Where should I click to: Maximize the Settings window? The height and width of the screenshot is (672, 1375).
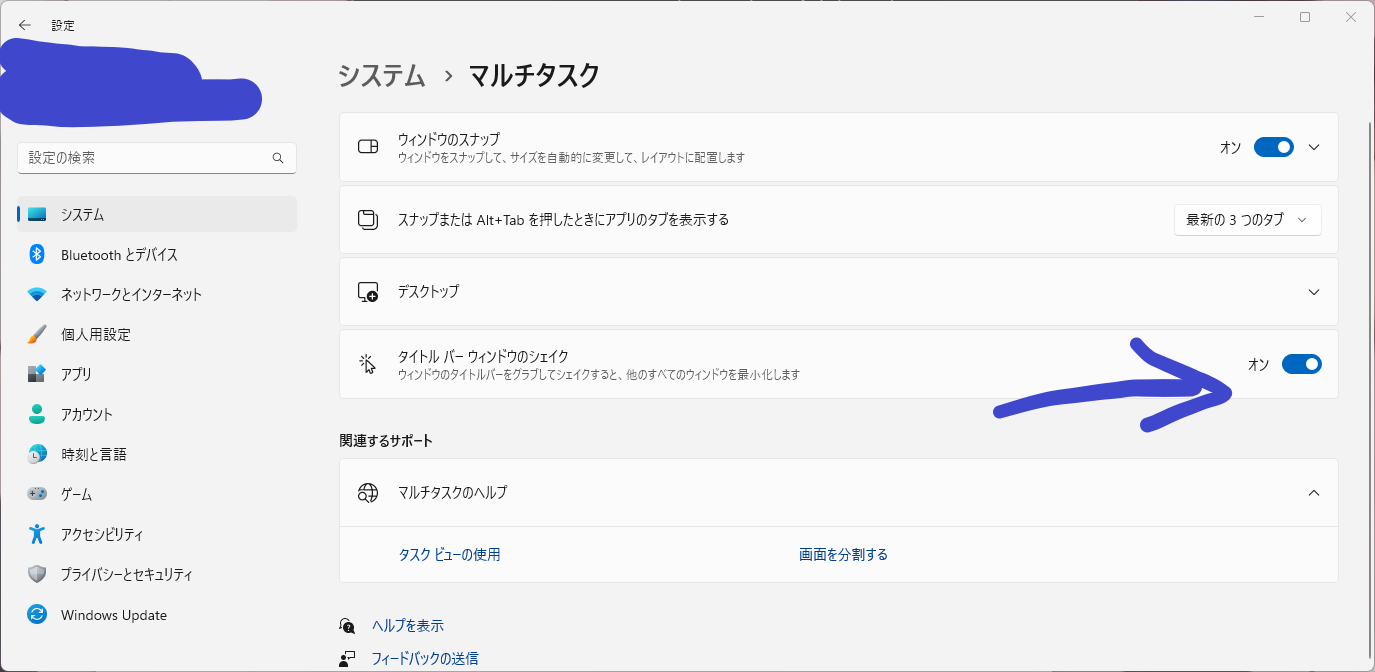pyautogui.click(x=1305, y=17)
